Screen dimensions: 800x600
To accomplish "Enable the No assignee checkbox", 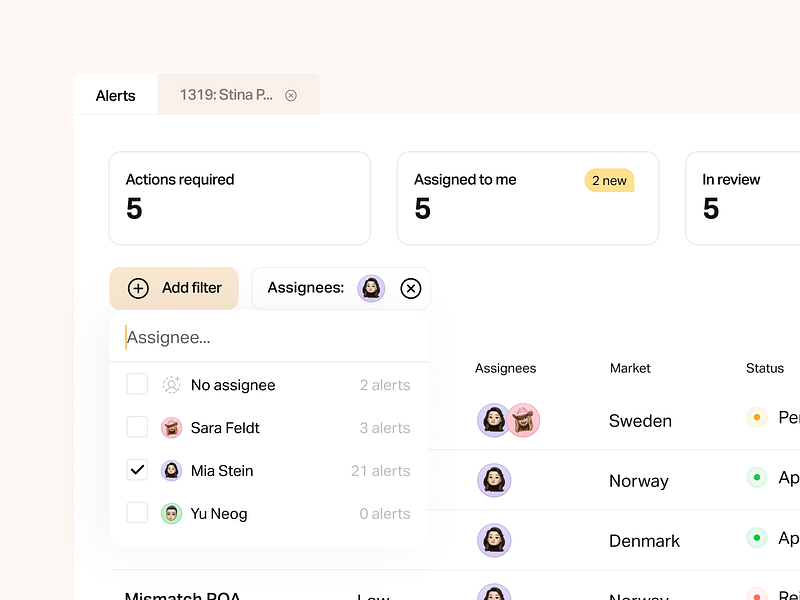I will pyautogui.click(x=137, y=384).
